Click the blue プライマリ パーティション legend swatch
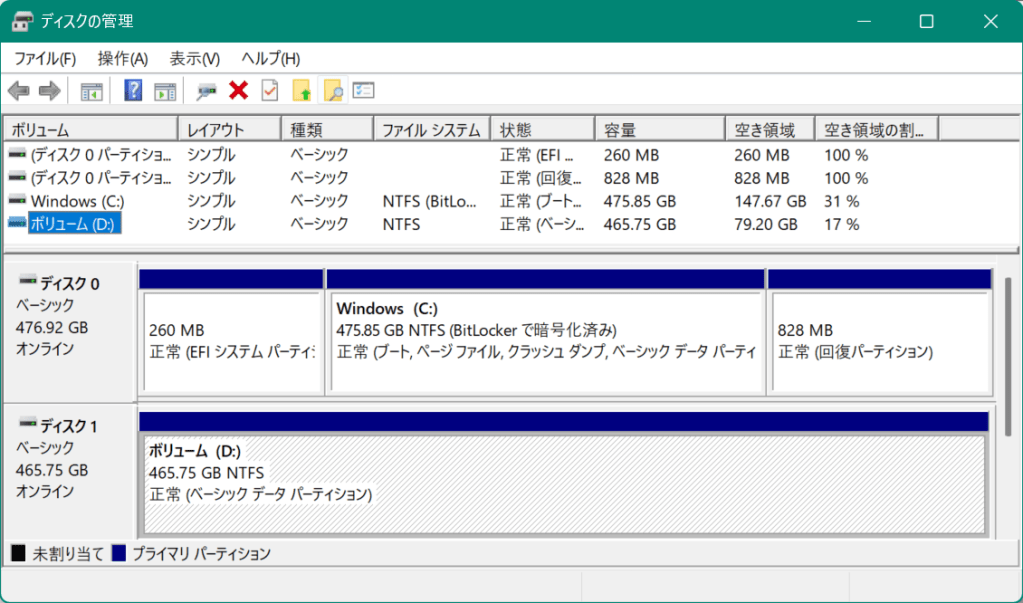1023x603 pixels. pyautogui.click(x=119, y=553)
